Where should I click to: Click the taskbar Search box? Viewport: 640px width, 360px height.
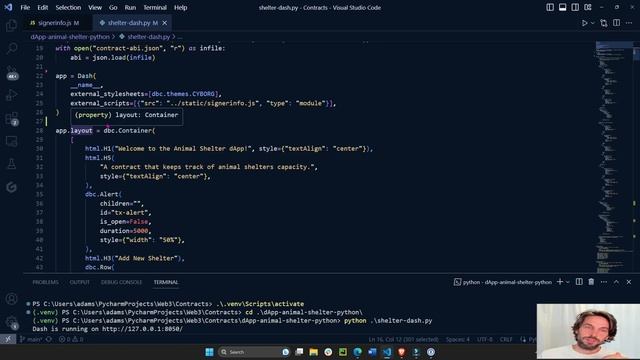(x=254, y=352)
